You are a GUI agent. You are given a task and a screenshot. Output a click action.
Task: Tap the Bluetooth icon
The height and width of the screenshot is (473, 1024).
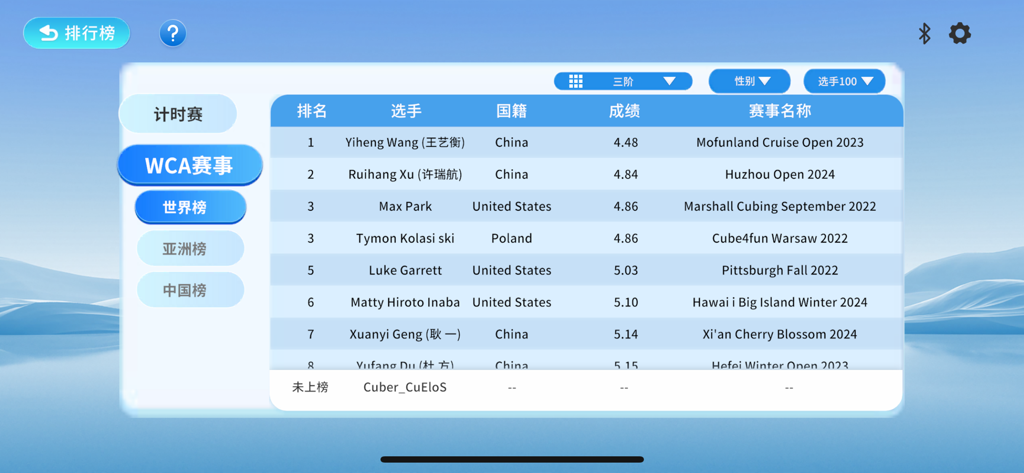point(924,33)
